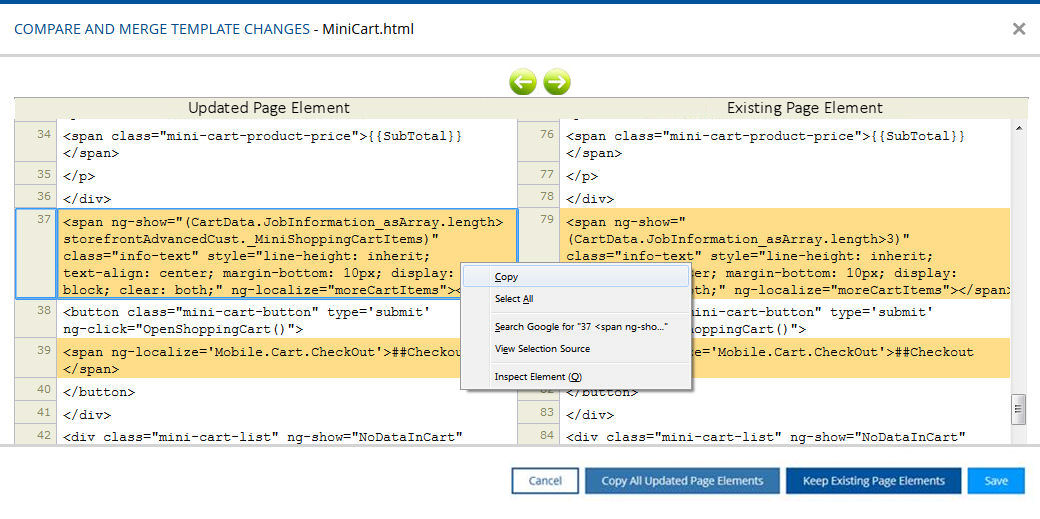Save the merged template changes
Viewport: 1040px width, 519px height.
tap(995, 481)
